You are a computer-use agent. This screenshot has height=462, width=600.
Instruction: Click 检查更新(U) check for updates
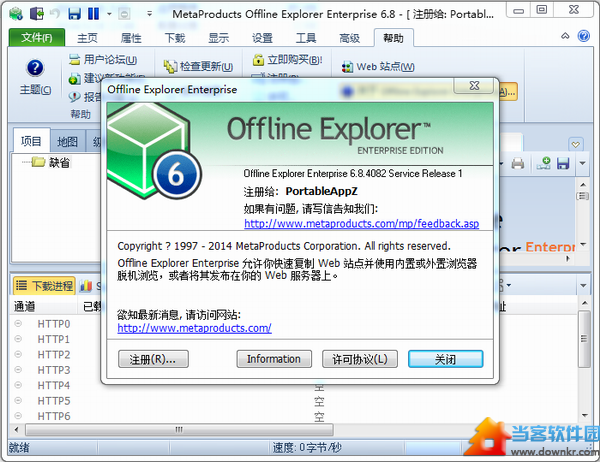point(198,67)
